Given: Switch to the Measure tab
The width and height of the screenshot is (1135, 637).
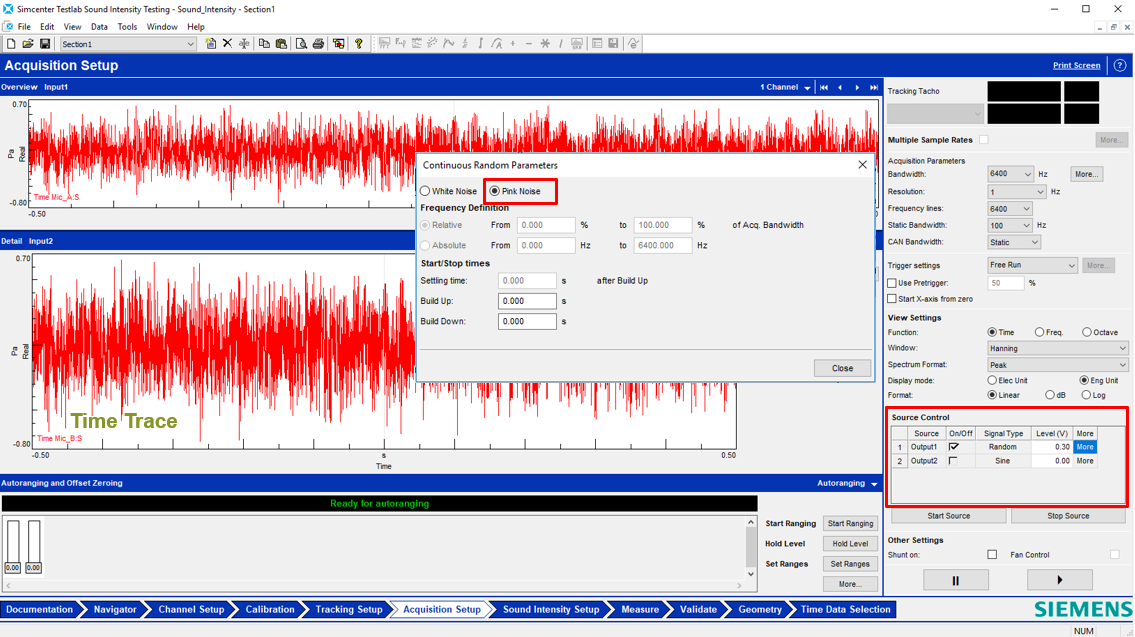Looking at the screenshot, I should 640,609.
